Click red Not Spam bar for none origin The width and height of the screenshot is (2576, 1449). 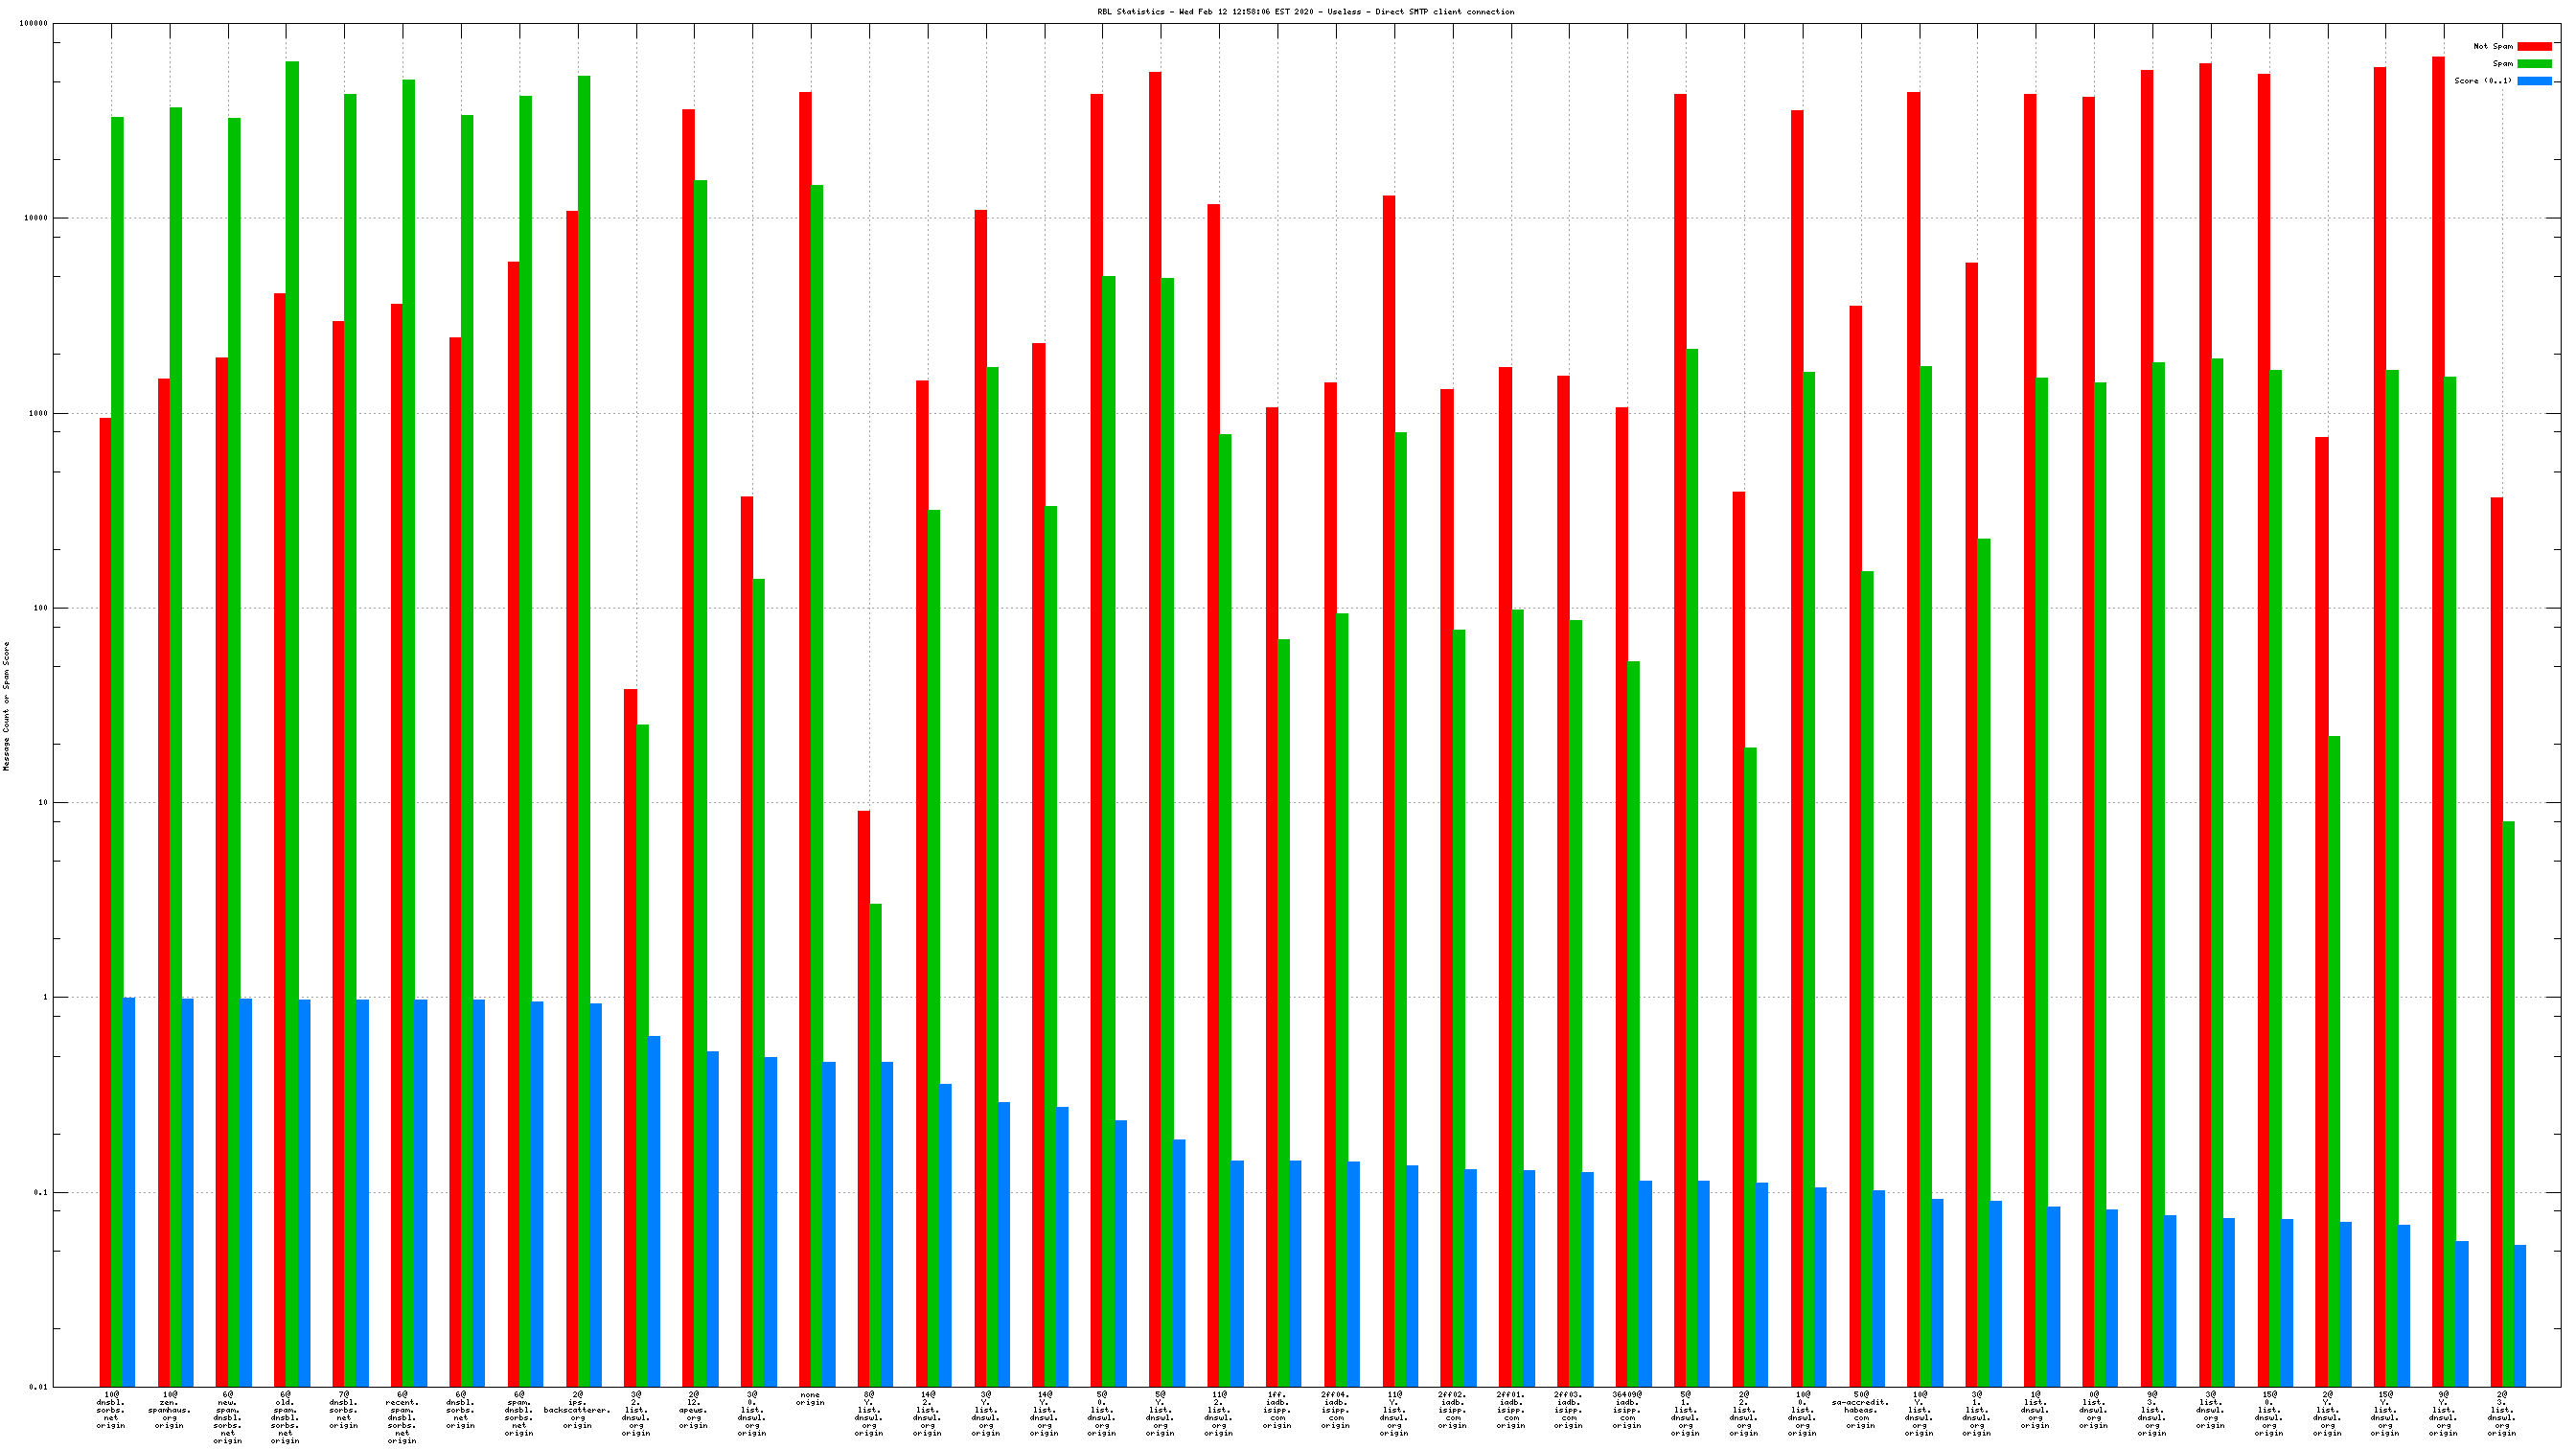point(805,700)
